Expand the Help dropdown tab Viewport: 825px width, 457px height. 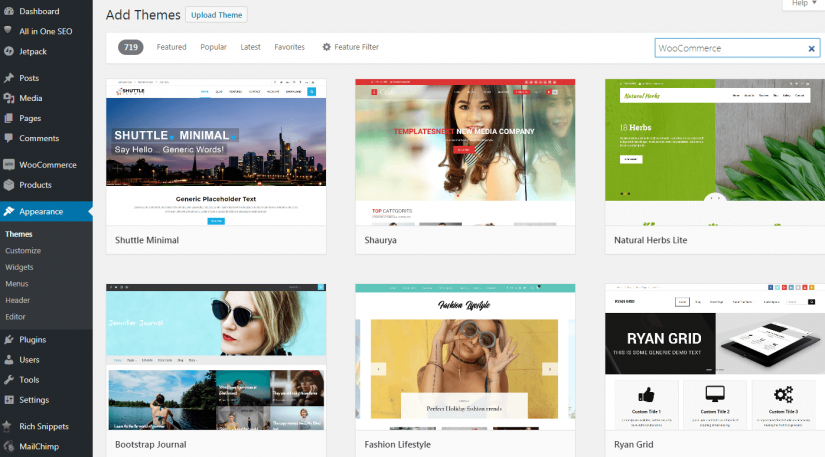(x=804, y=4)
